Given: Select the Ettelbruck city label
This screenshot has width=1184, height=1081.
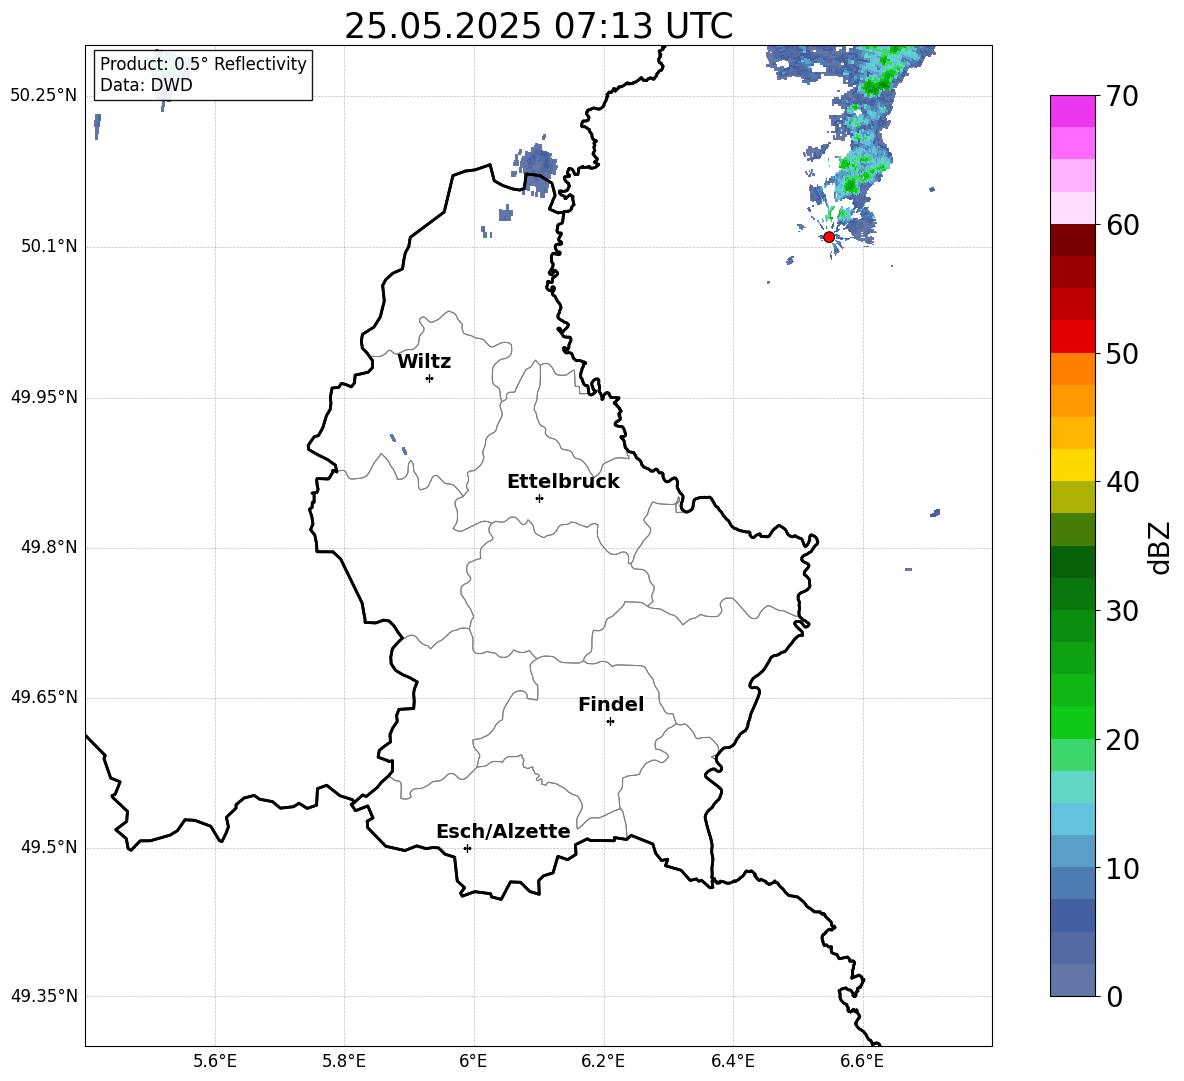Looking at the screenshot, I should 563,482.
